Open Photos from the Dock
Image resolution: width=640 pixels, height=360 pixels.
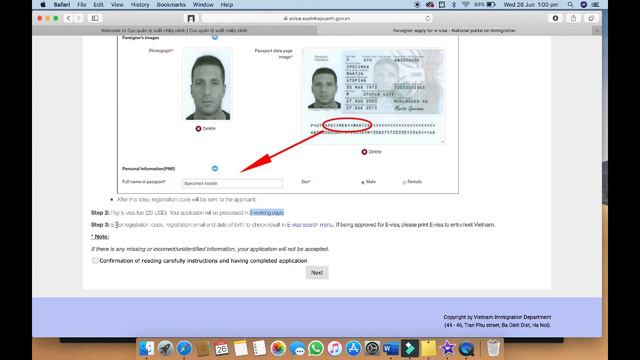[x=278, y=349]
